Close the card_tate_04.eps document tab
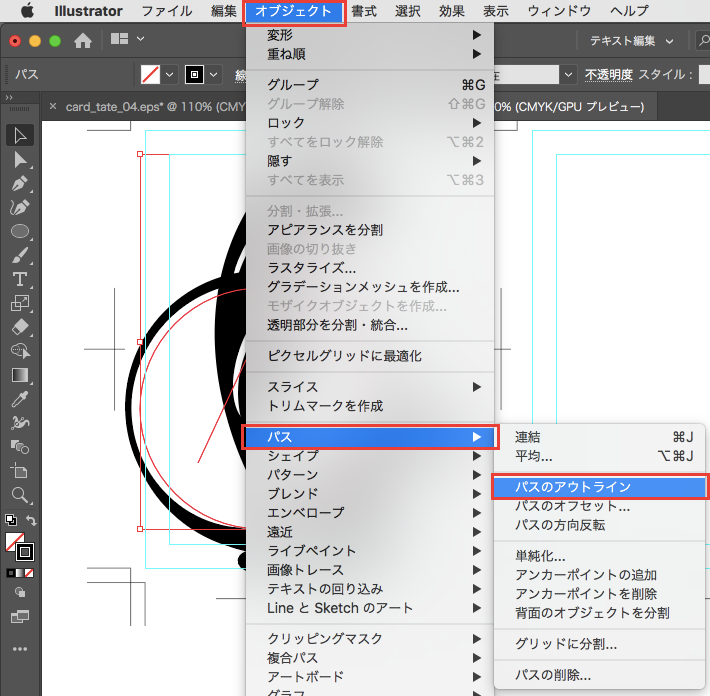 [53, 107]
